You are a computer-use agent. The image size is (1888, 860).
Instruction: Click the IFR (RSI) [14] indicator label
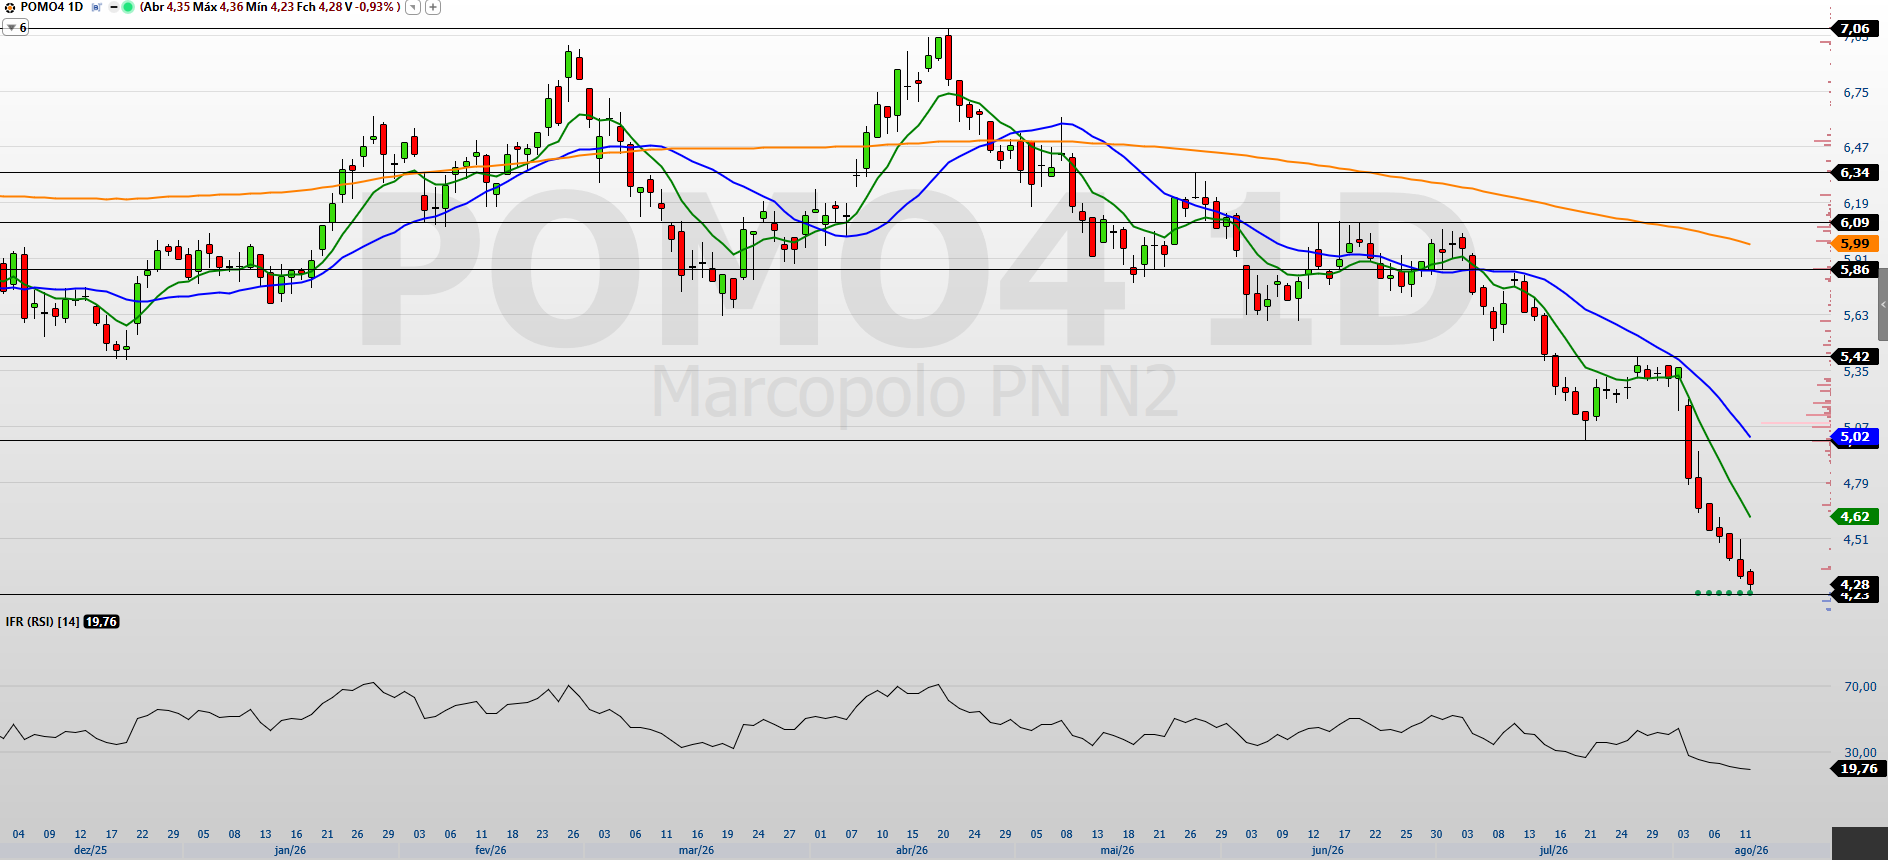point(42,622)
